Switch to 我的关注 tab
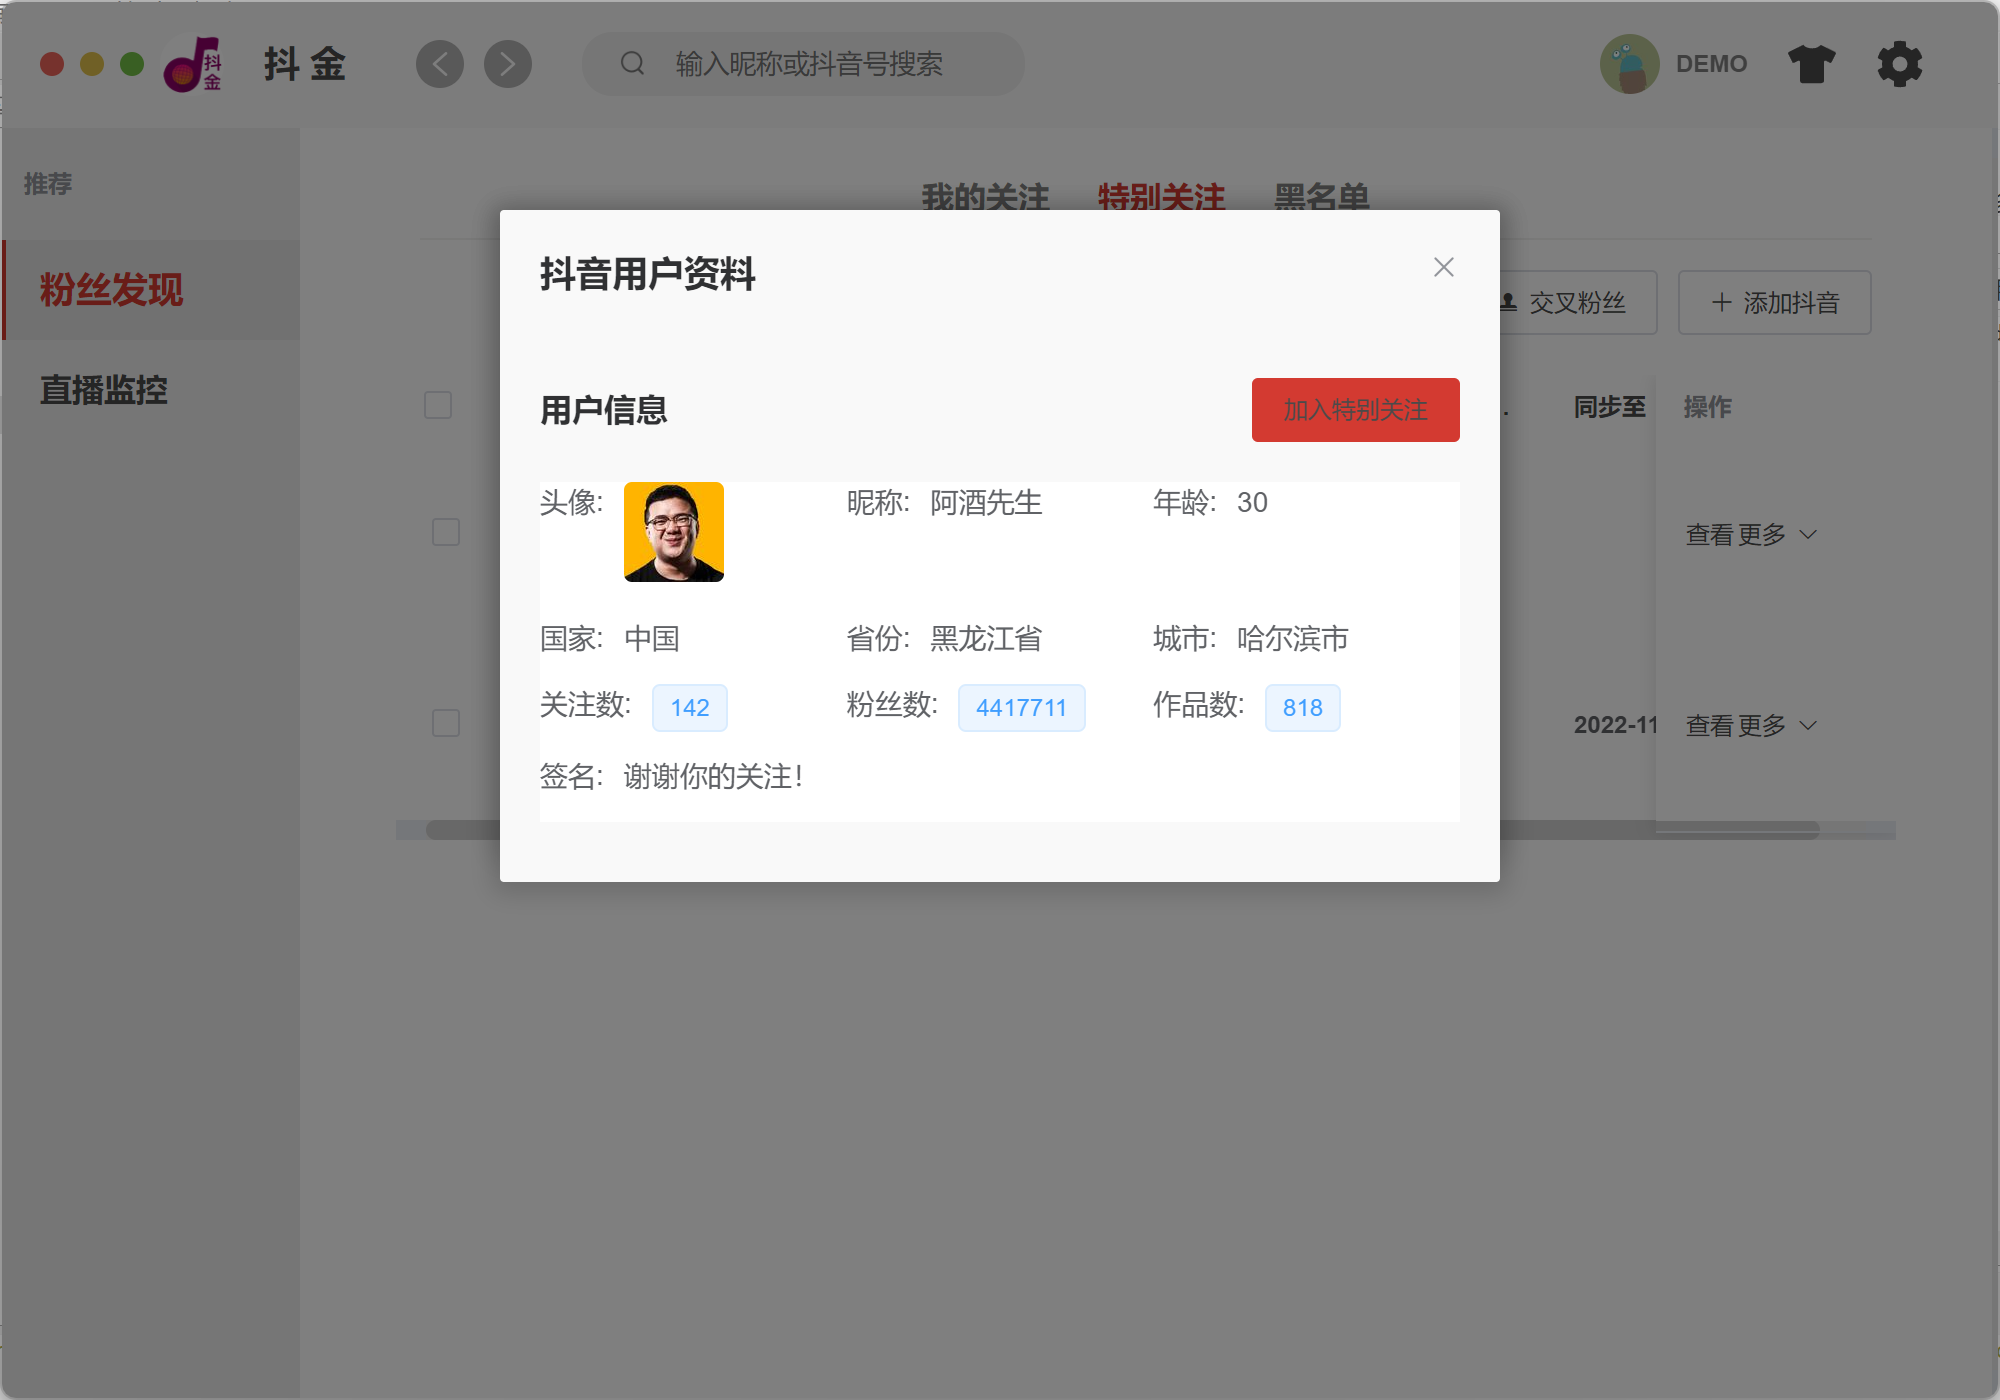 coord(985,196)
